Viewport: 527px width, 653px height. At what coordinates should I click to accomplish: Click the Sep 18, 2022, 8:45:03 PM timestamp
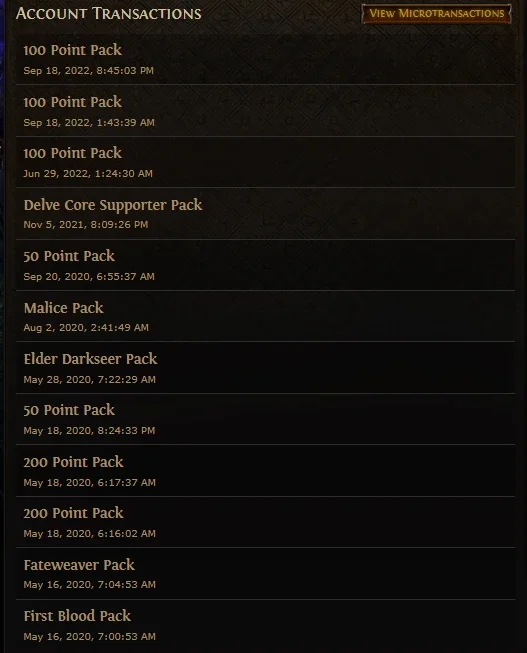pyautogui.click(x=89, y=71)
